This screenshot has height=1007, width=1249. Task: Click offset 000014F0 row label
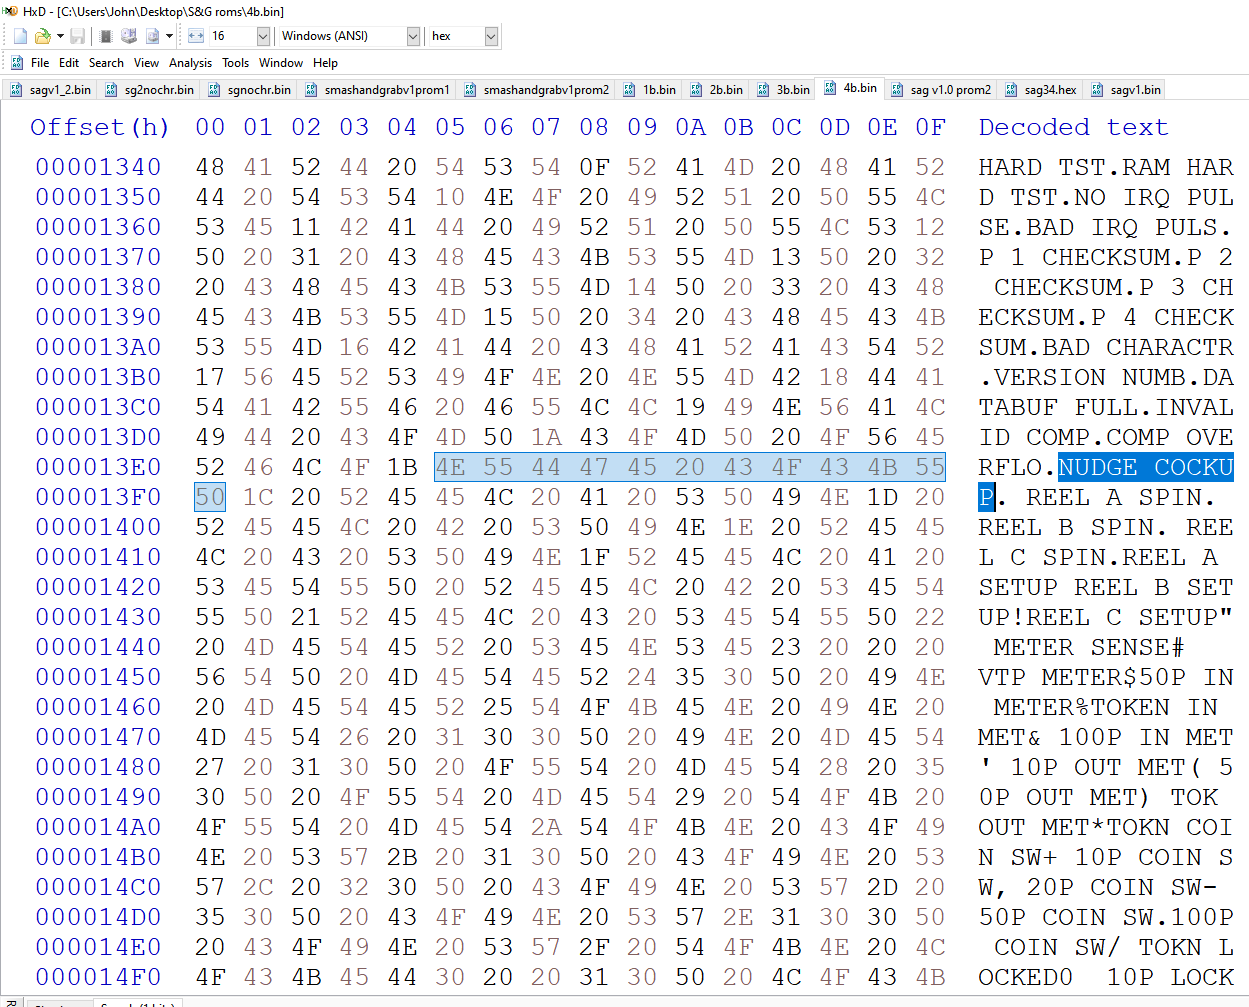98,977
